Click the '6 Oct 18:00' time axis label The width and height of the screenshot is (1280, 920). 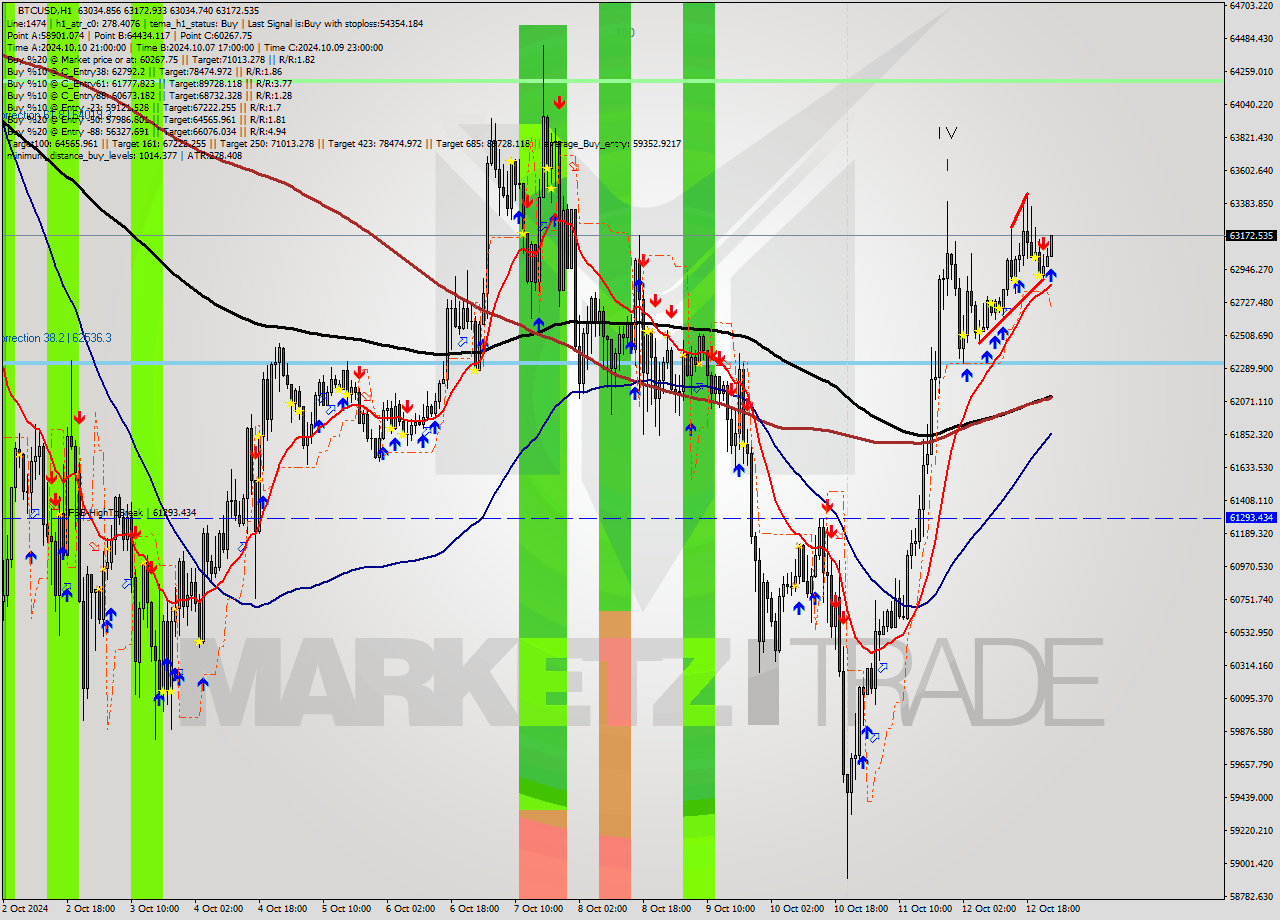click(x=476, y=909)
